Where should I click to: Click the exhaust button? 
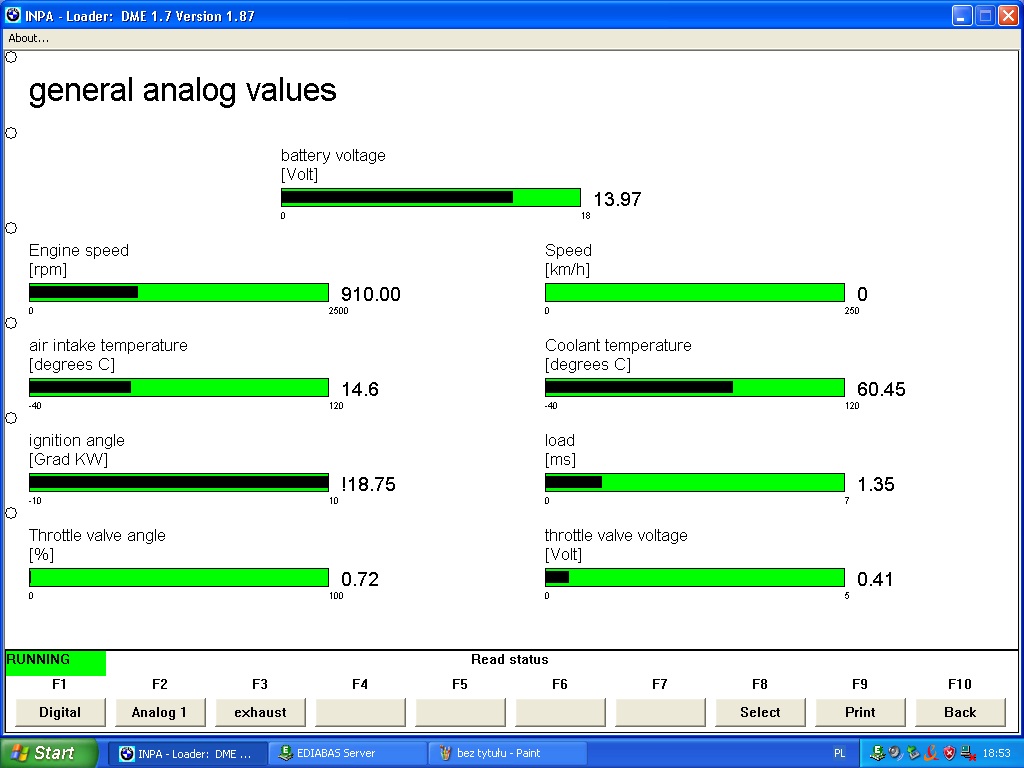(260, 712)
